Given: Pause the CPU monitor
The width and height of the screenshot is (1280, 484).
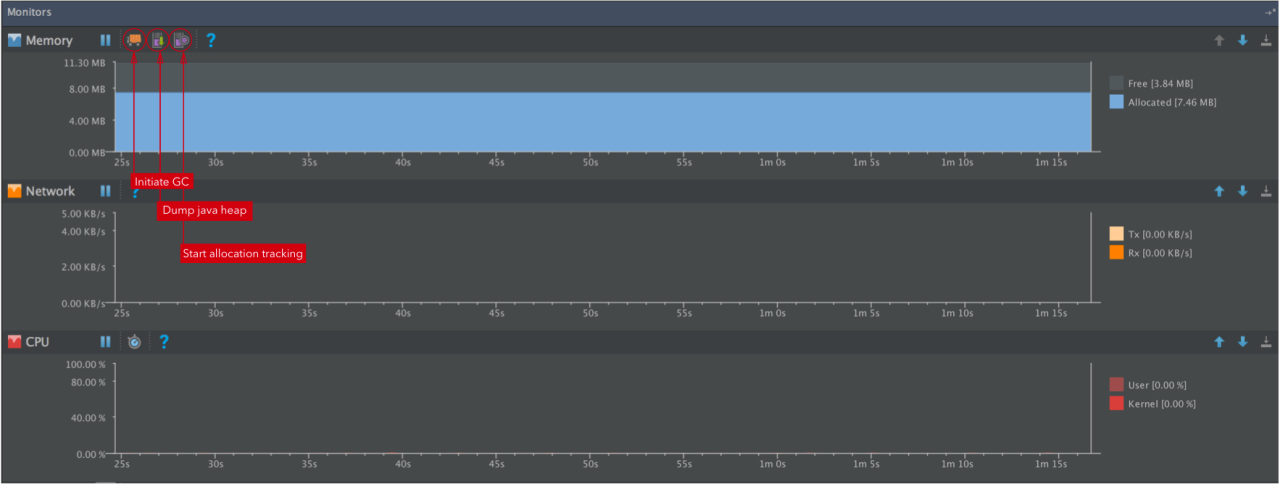Looking at the screenshot, I should 105,342.
